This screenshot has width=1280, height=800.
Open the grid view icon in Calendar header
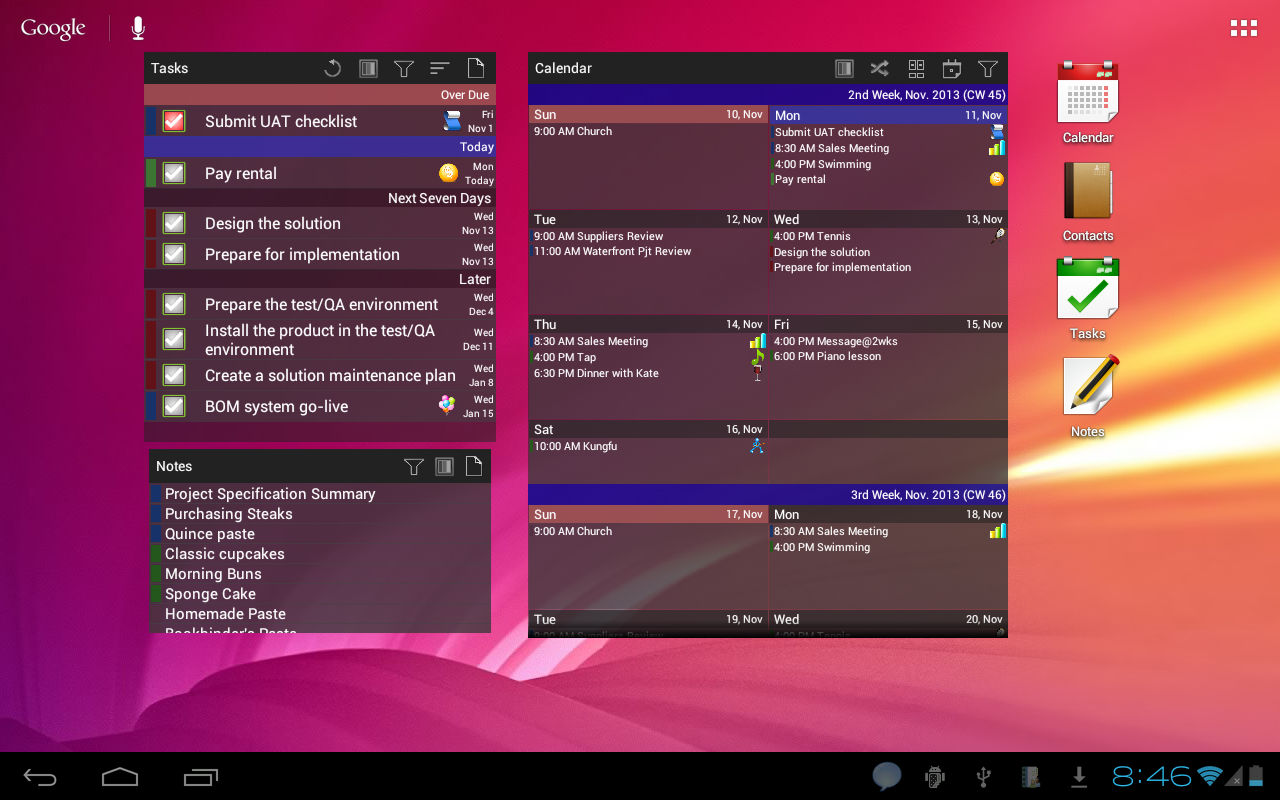point(916,68)
